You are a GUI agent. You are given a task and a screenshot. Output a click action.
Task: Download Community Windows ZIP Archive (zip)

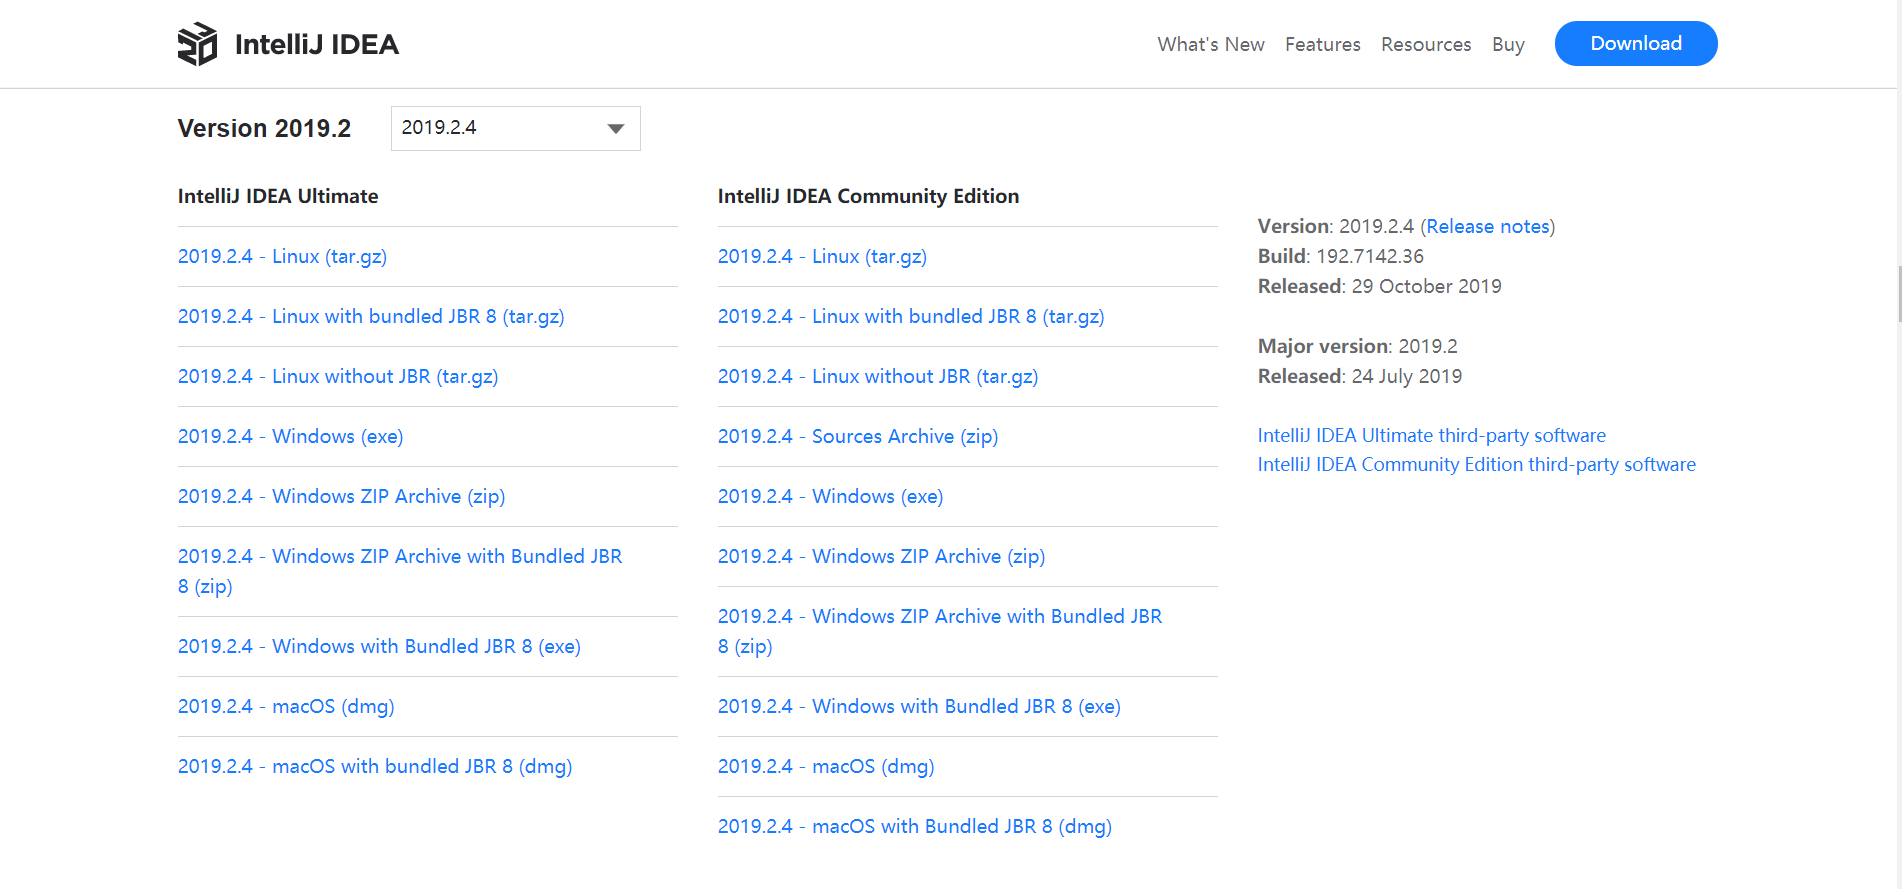881,556
